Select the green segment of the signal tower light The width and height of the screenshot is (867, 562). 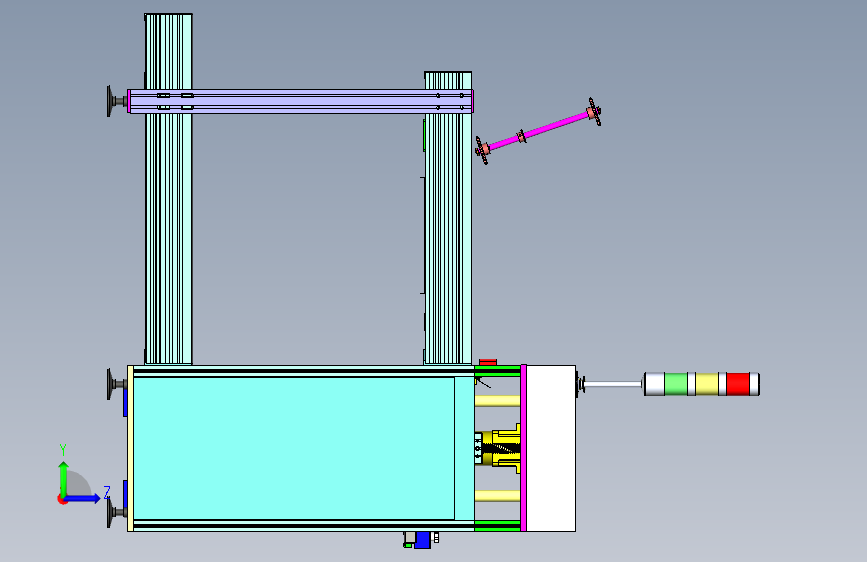point(676,384)
